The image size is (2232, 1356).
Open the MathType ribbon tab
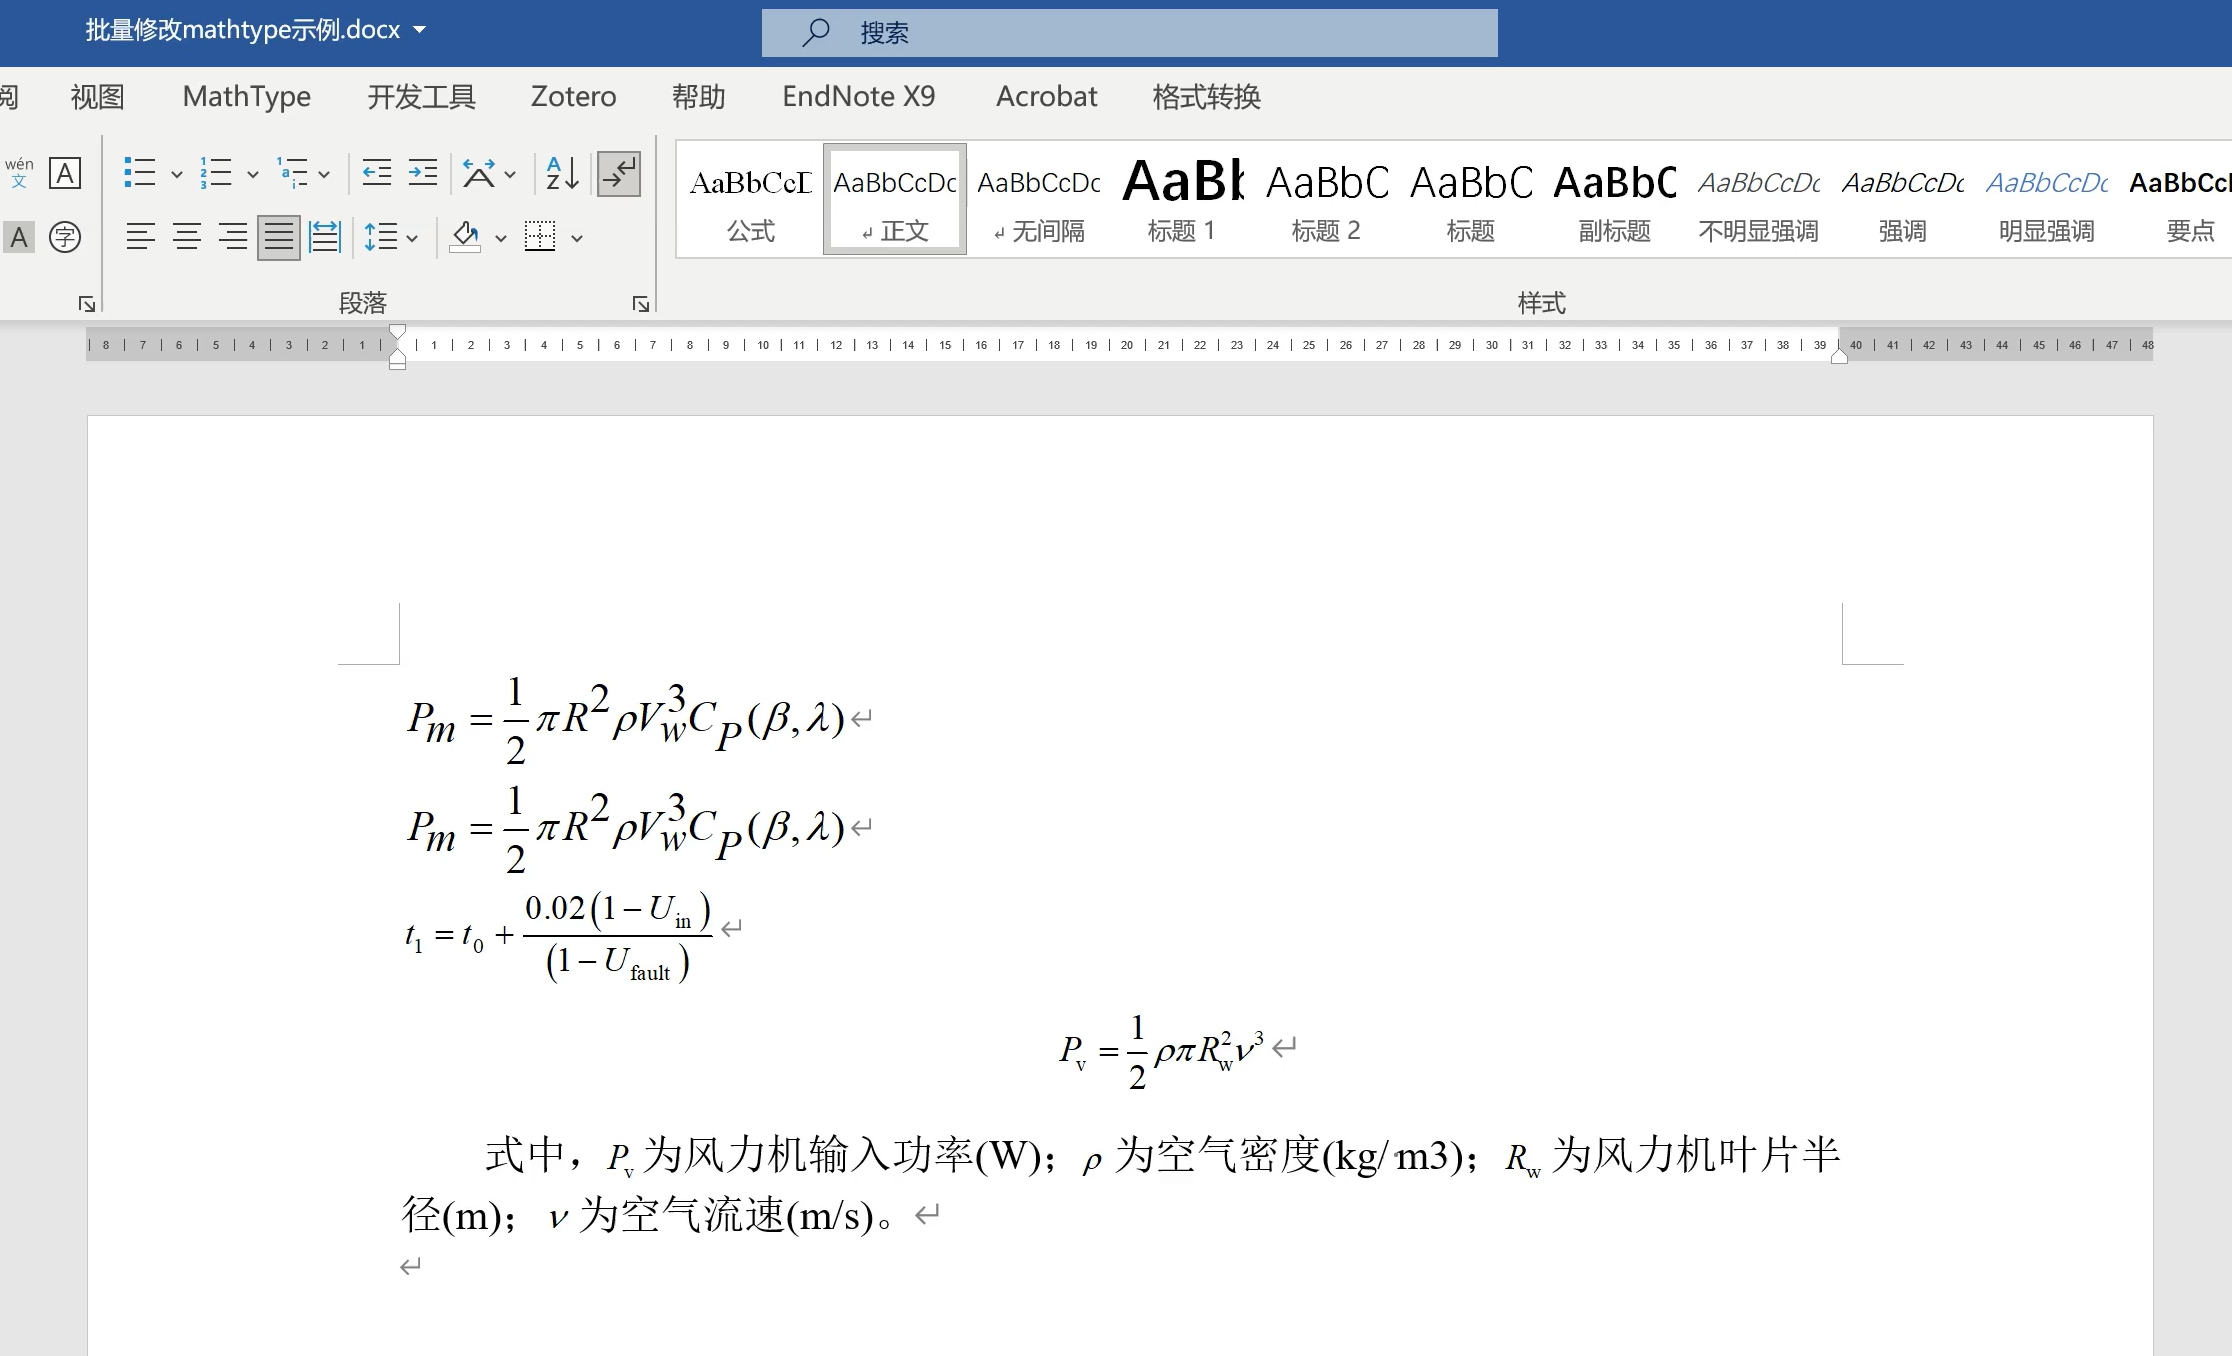point(246,96)
